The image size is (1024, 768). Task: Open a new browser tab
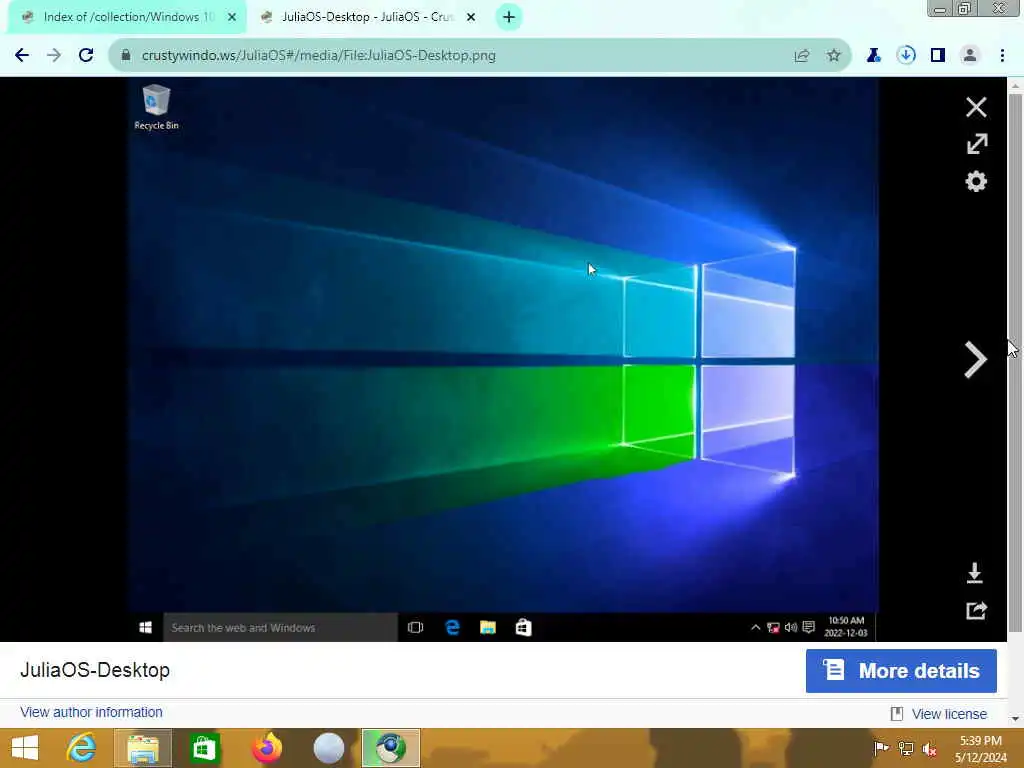tap(509, 17)
